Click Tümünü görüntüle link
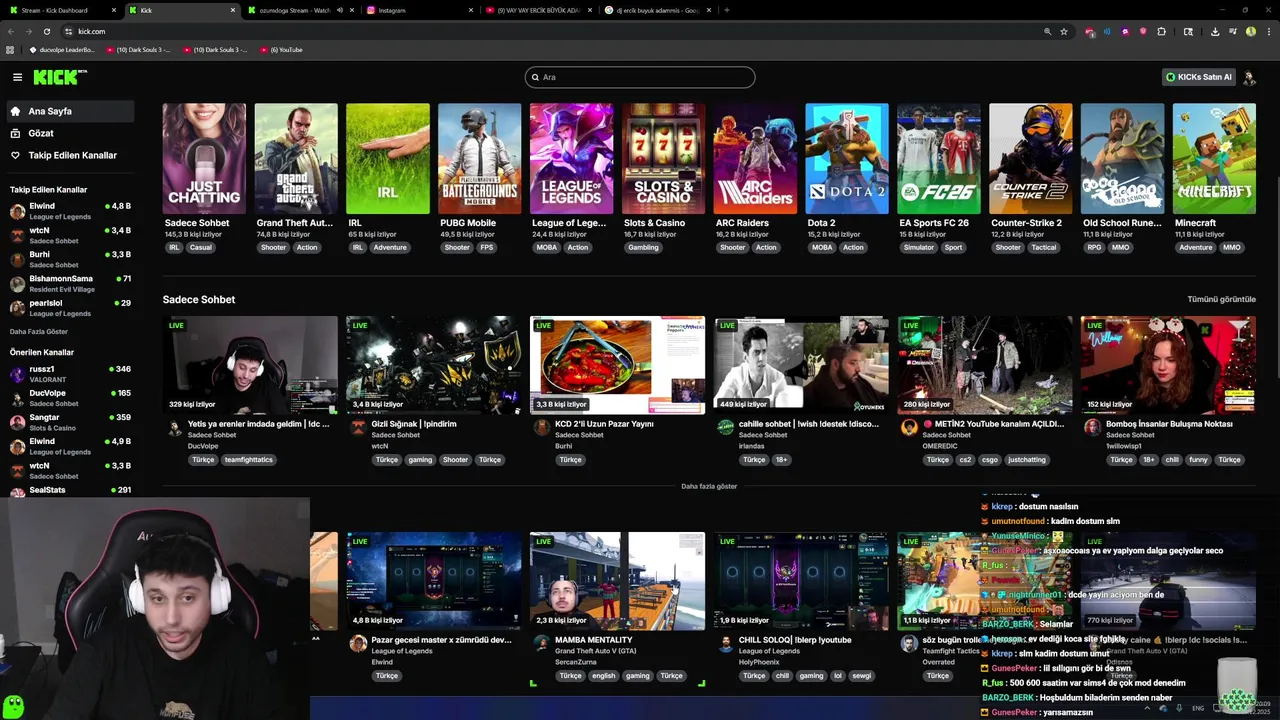 1221,299
